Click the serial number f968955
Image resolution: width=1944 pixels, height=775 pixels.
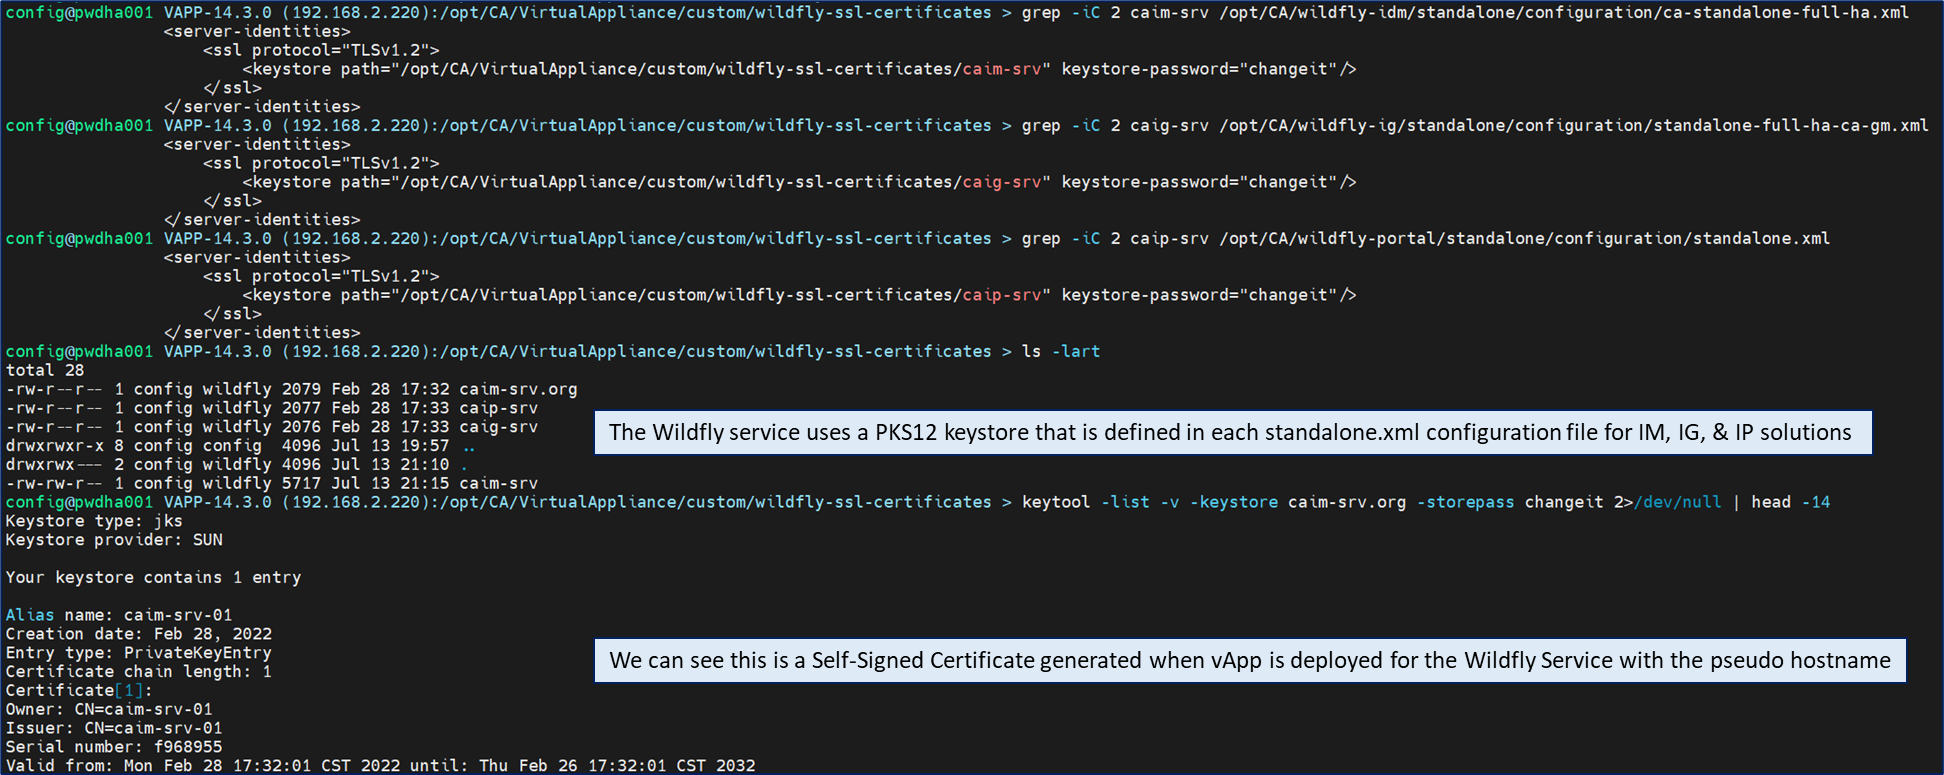(188, 747)
